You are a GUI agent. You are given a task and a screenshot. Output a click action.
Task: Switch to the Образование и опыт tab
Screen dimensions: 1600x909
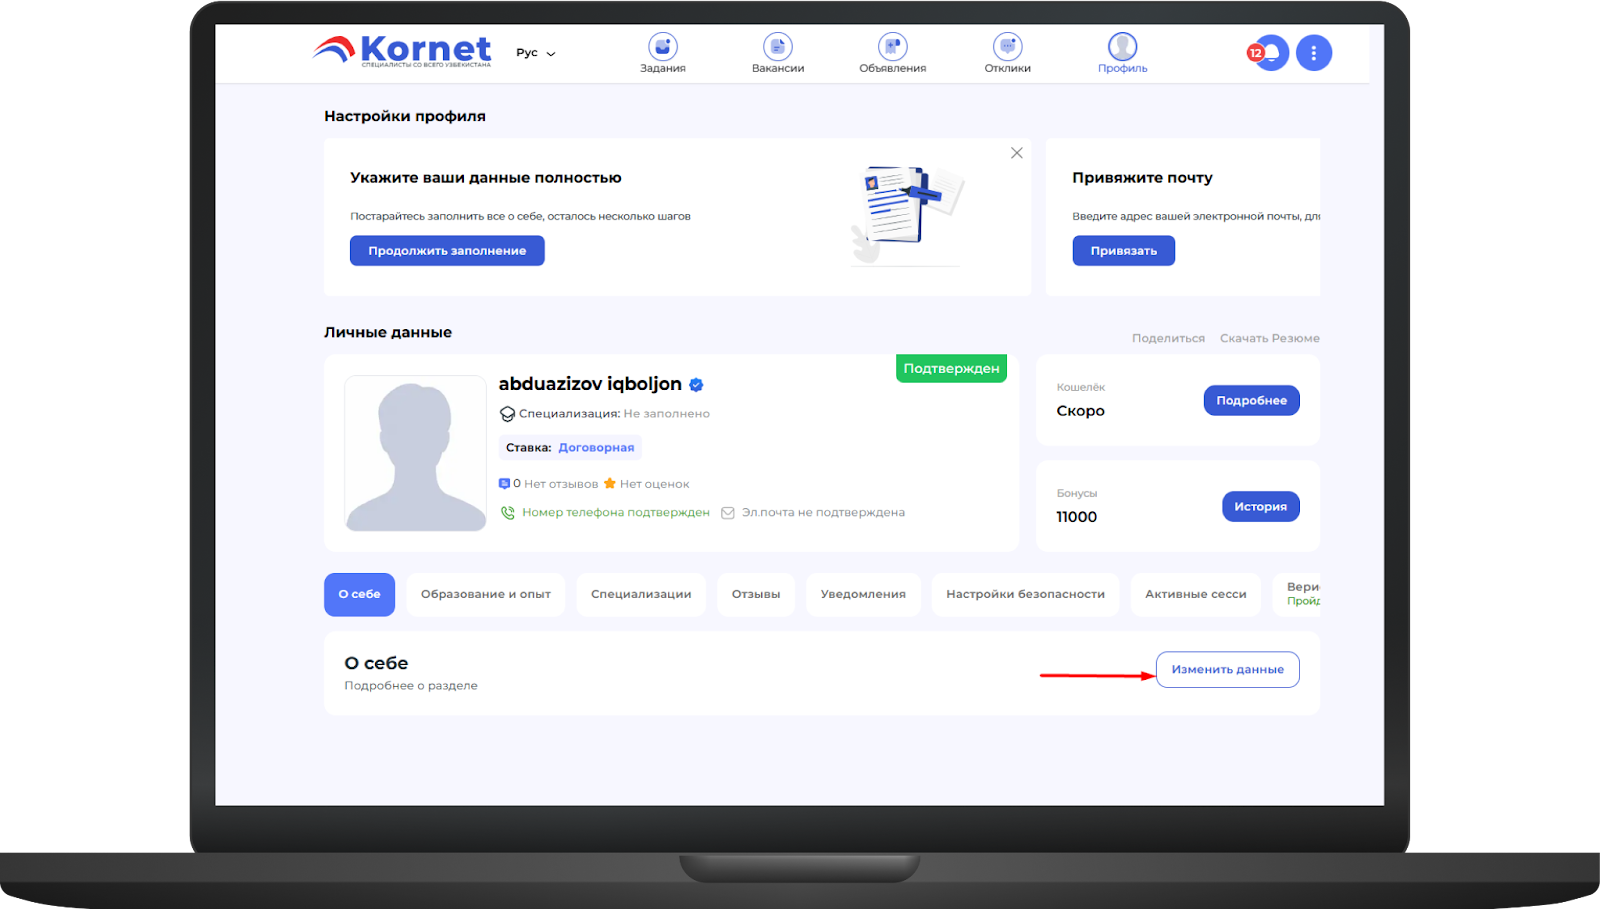[485, 594]
